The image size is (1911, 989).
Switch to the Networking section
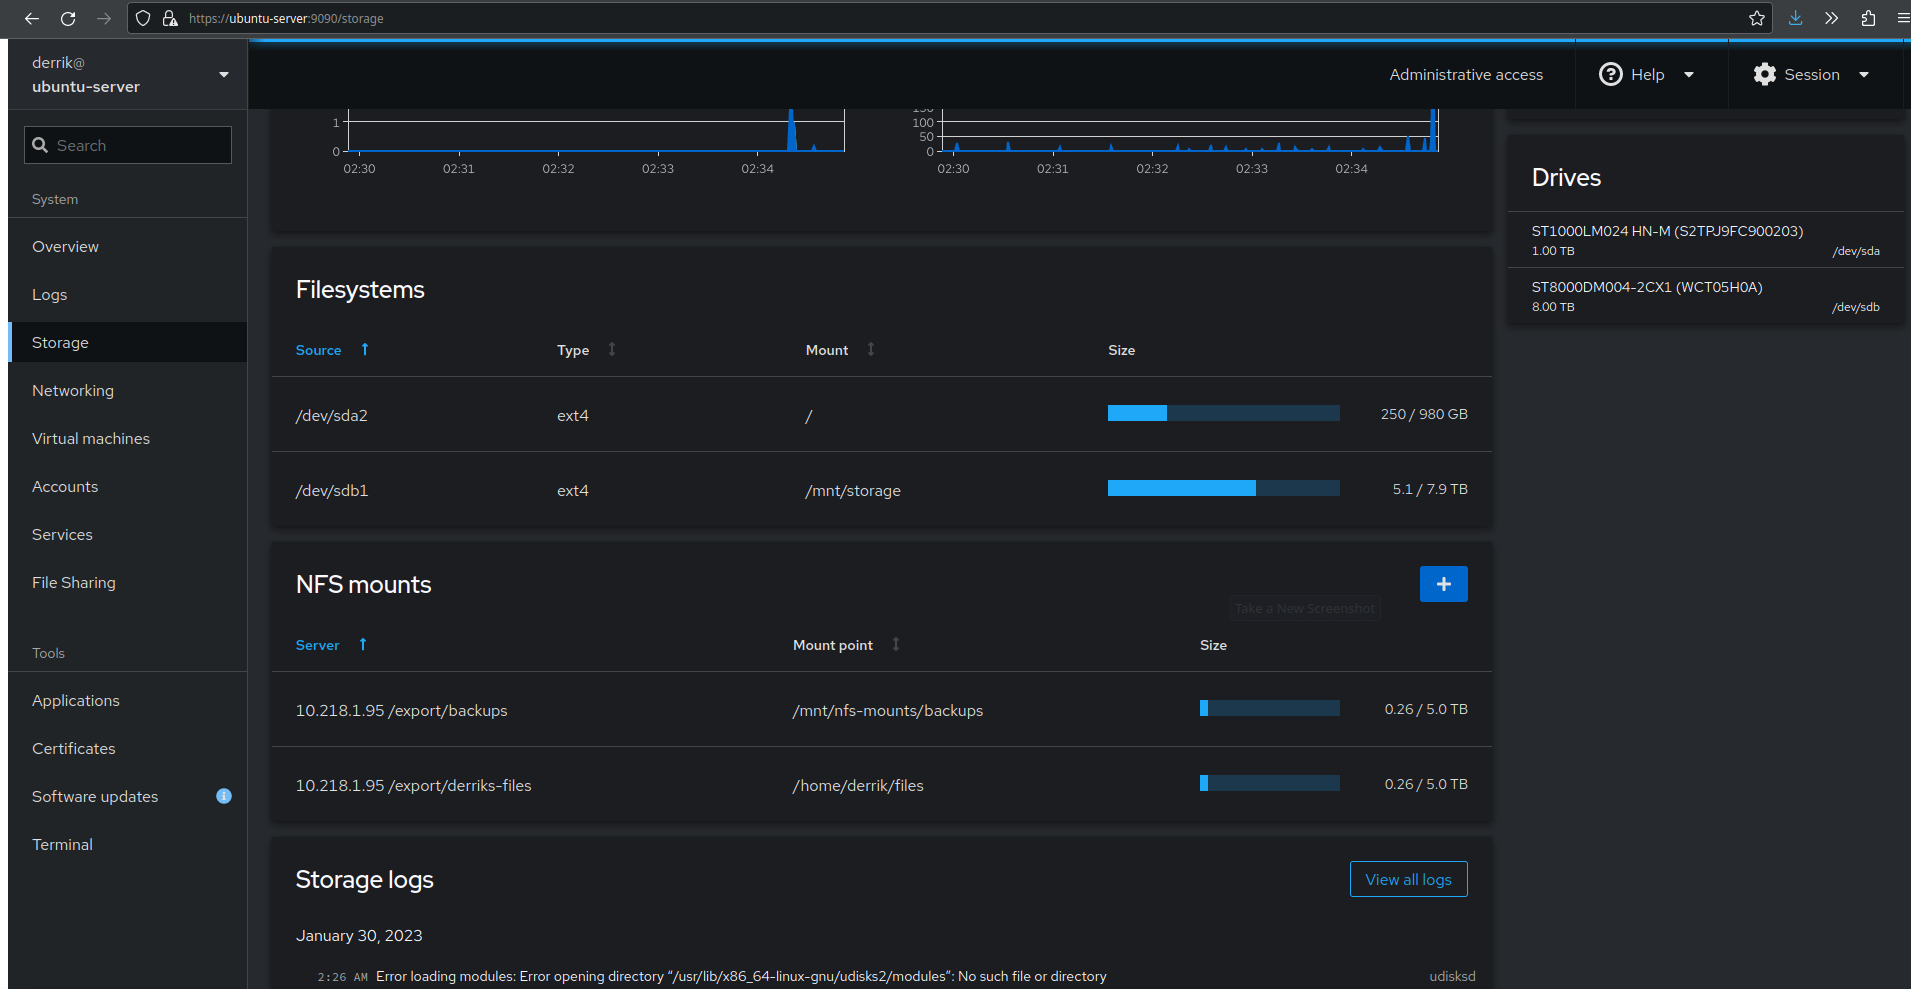click(72, 390)
